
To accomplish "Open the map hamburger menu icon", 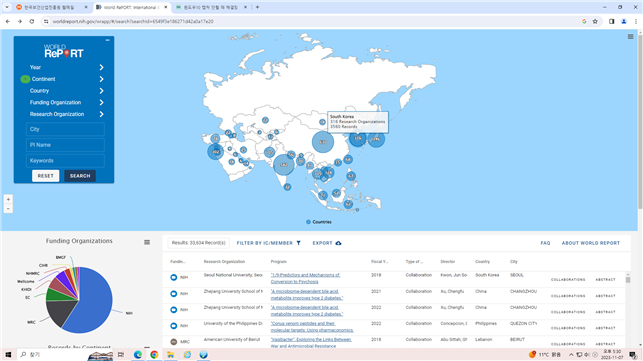I will pos(630,37).
